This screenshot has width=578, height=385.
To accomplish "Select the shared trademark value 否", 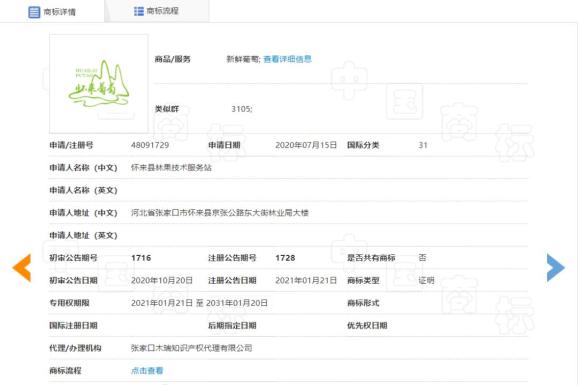I will [422, 258].
